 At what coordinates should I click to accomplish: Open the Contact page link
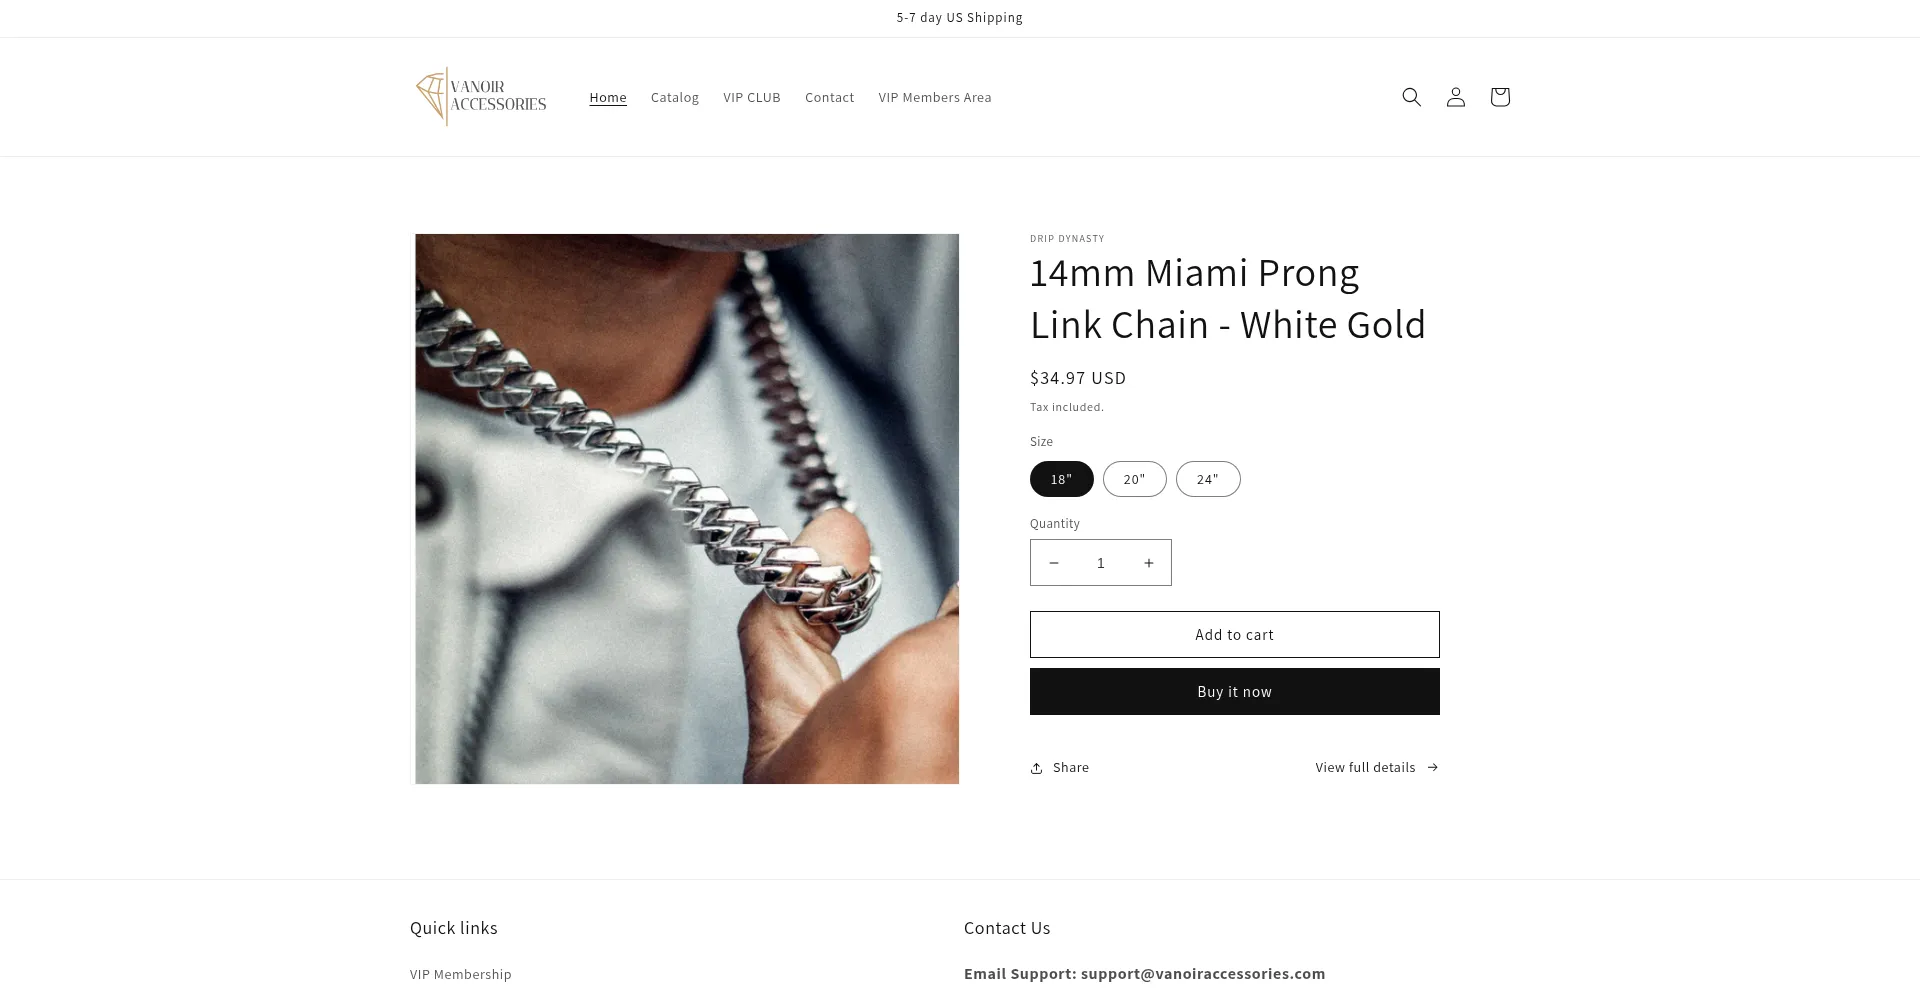pos(829,97)
